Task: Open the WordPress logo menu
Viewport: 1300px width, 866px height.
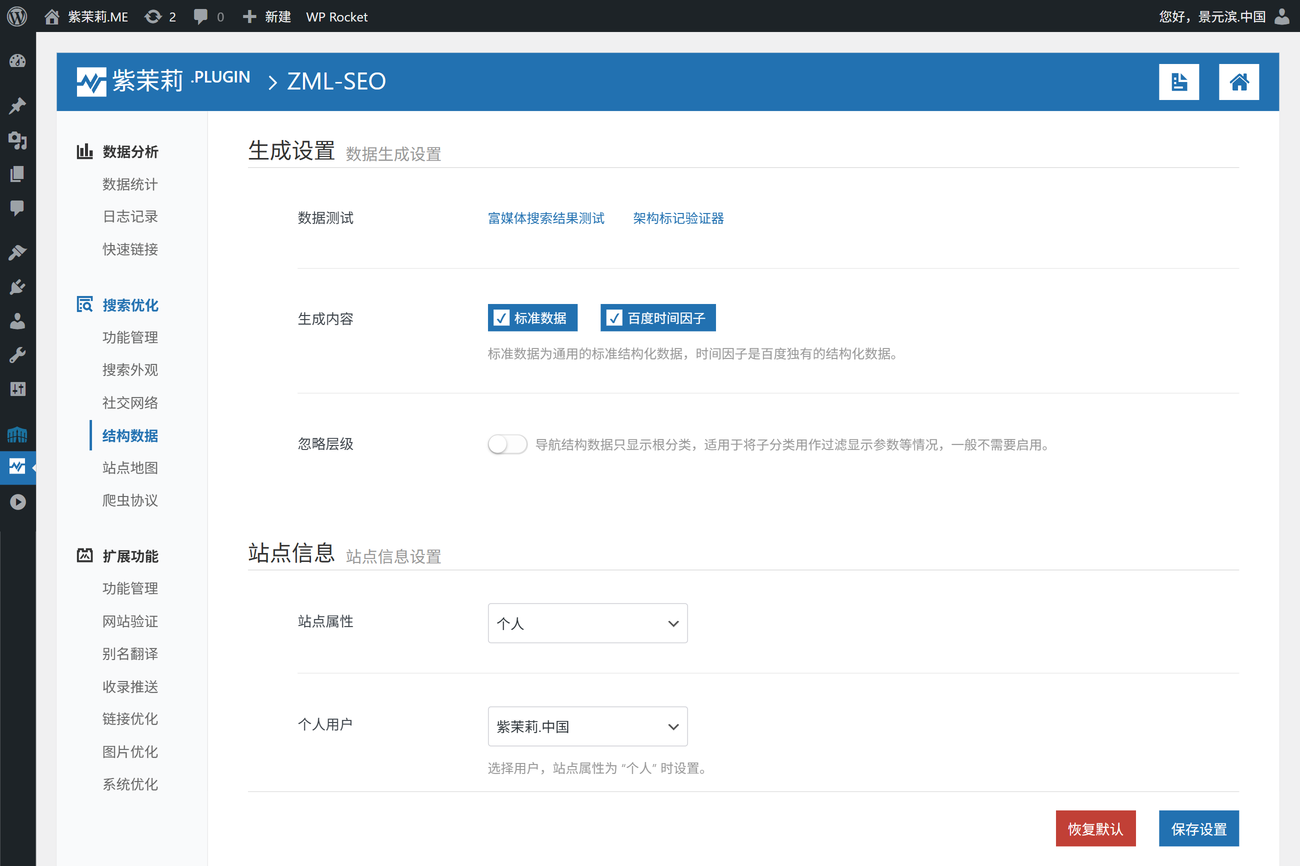Action: pos(17,16)
